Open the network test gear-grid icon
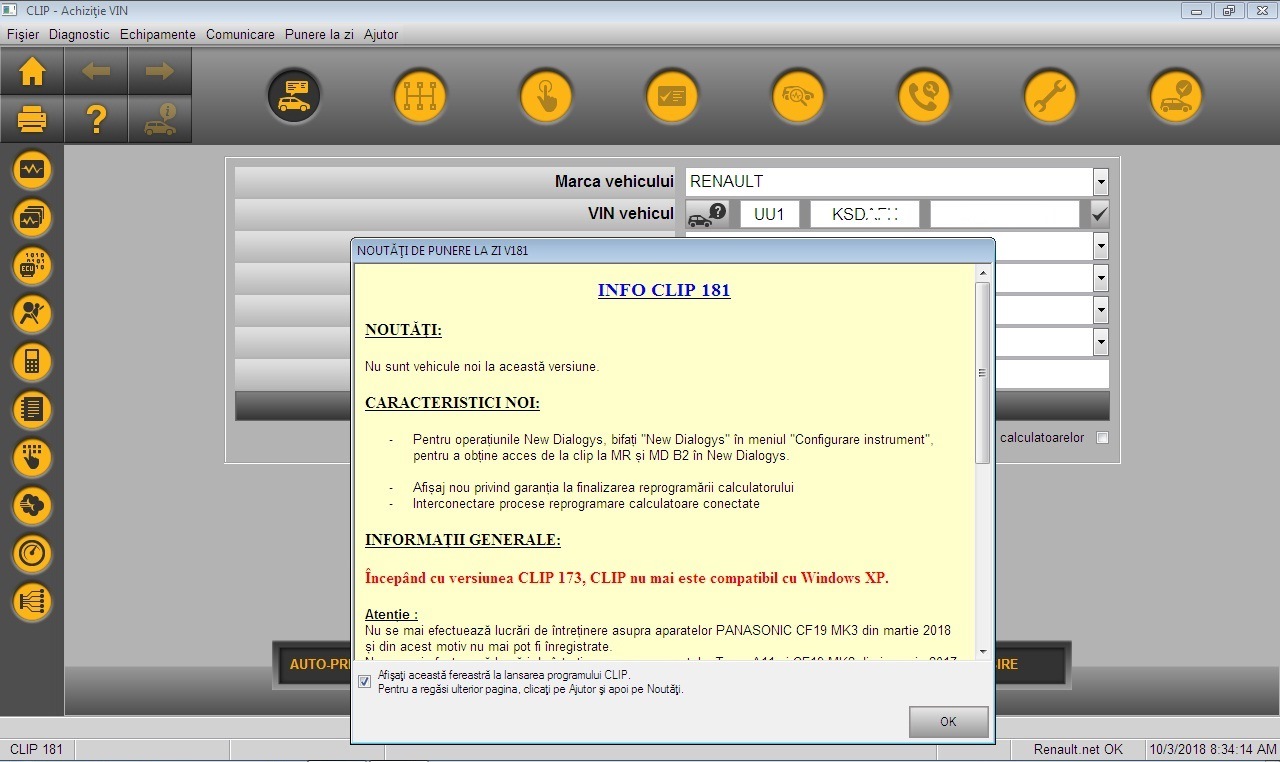This screenshot has height=762, width=1280. coord(420,96)
